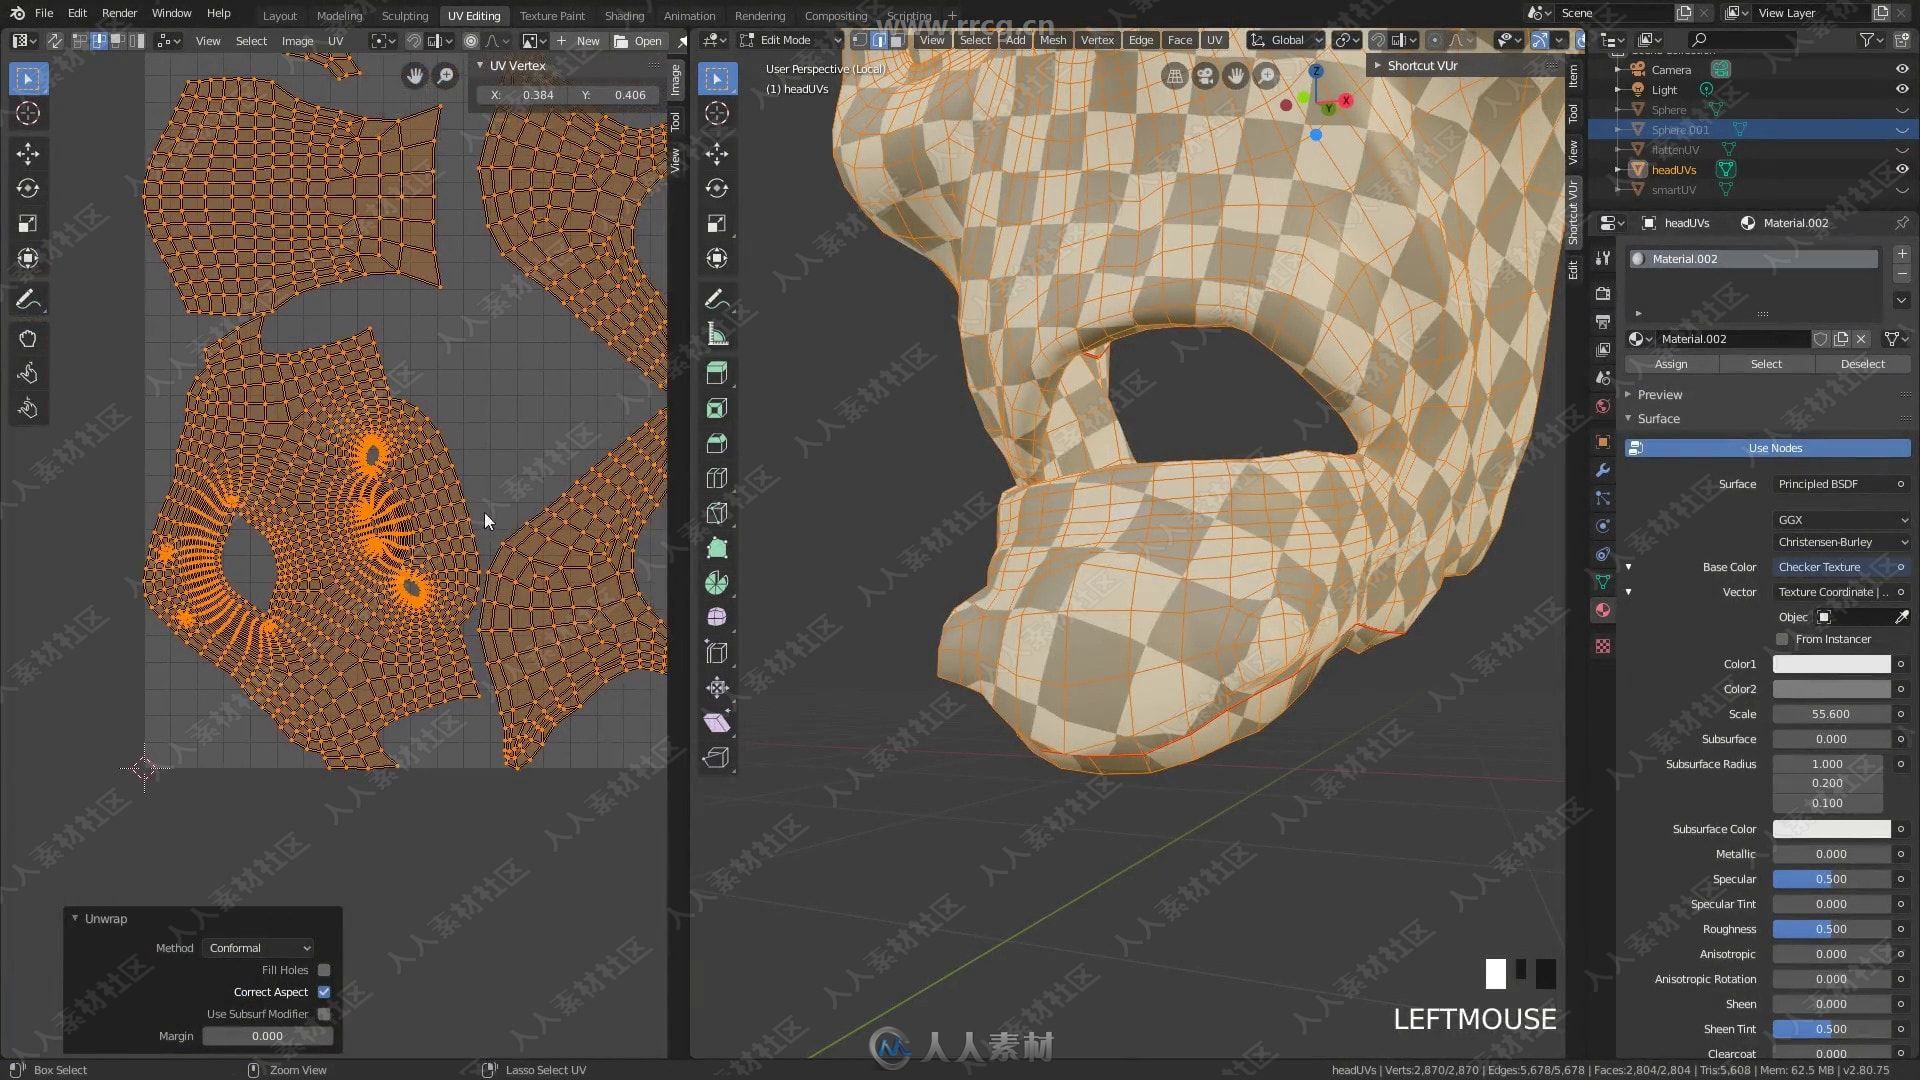1920x1080 pixels.
Task: Drag the Roughness value slider
Action: 1832,927
